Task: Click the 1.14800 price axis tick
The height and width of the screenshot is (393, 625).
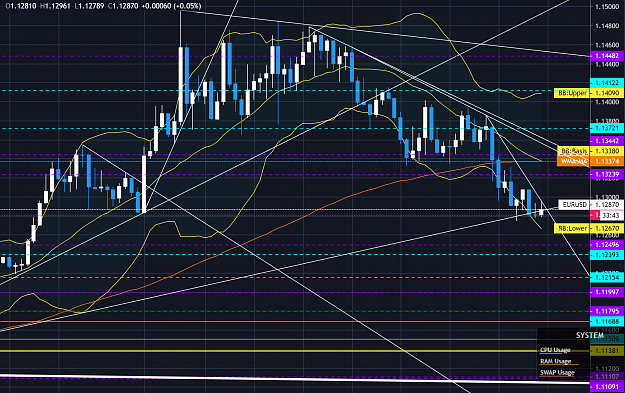Action: [607, 26]
